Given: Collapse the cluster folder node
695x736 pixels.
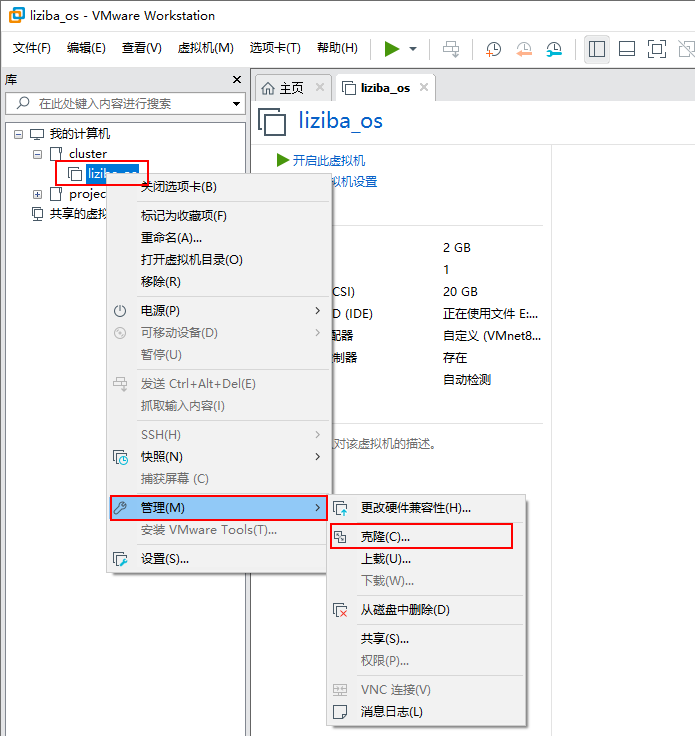Looking at the screenshot, I should [38, 154].
